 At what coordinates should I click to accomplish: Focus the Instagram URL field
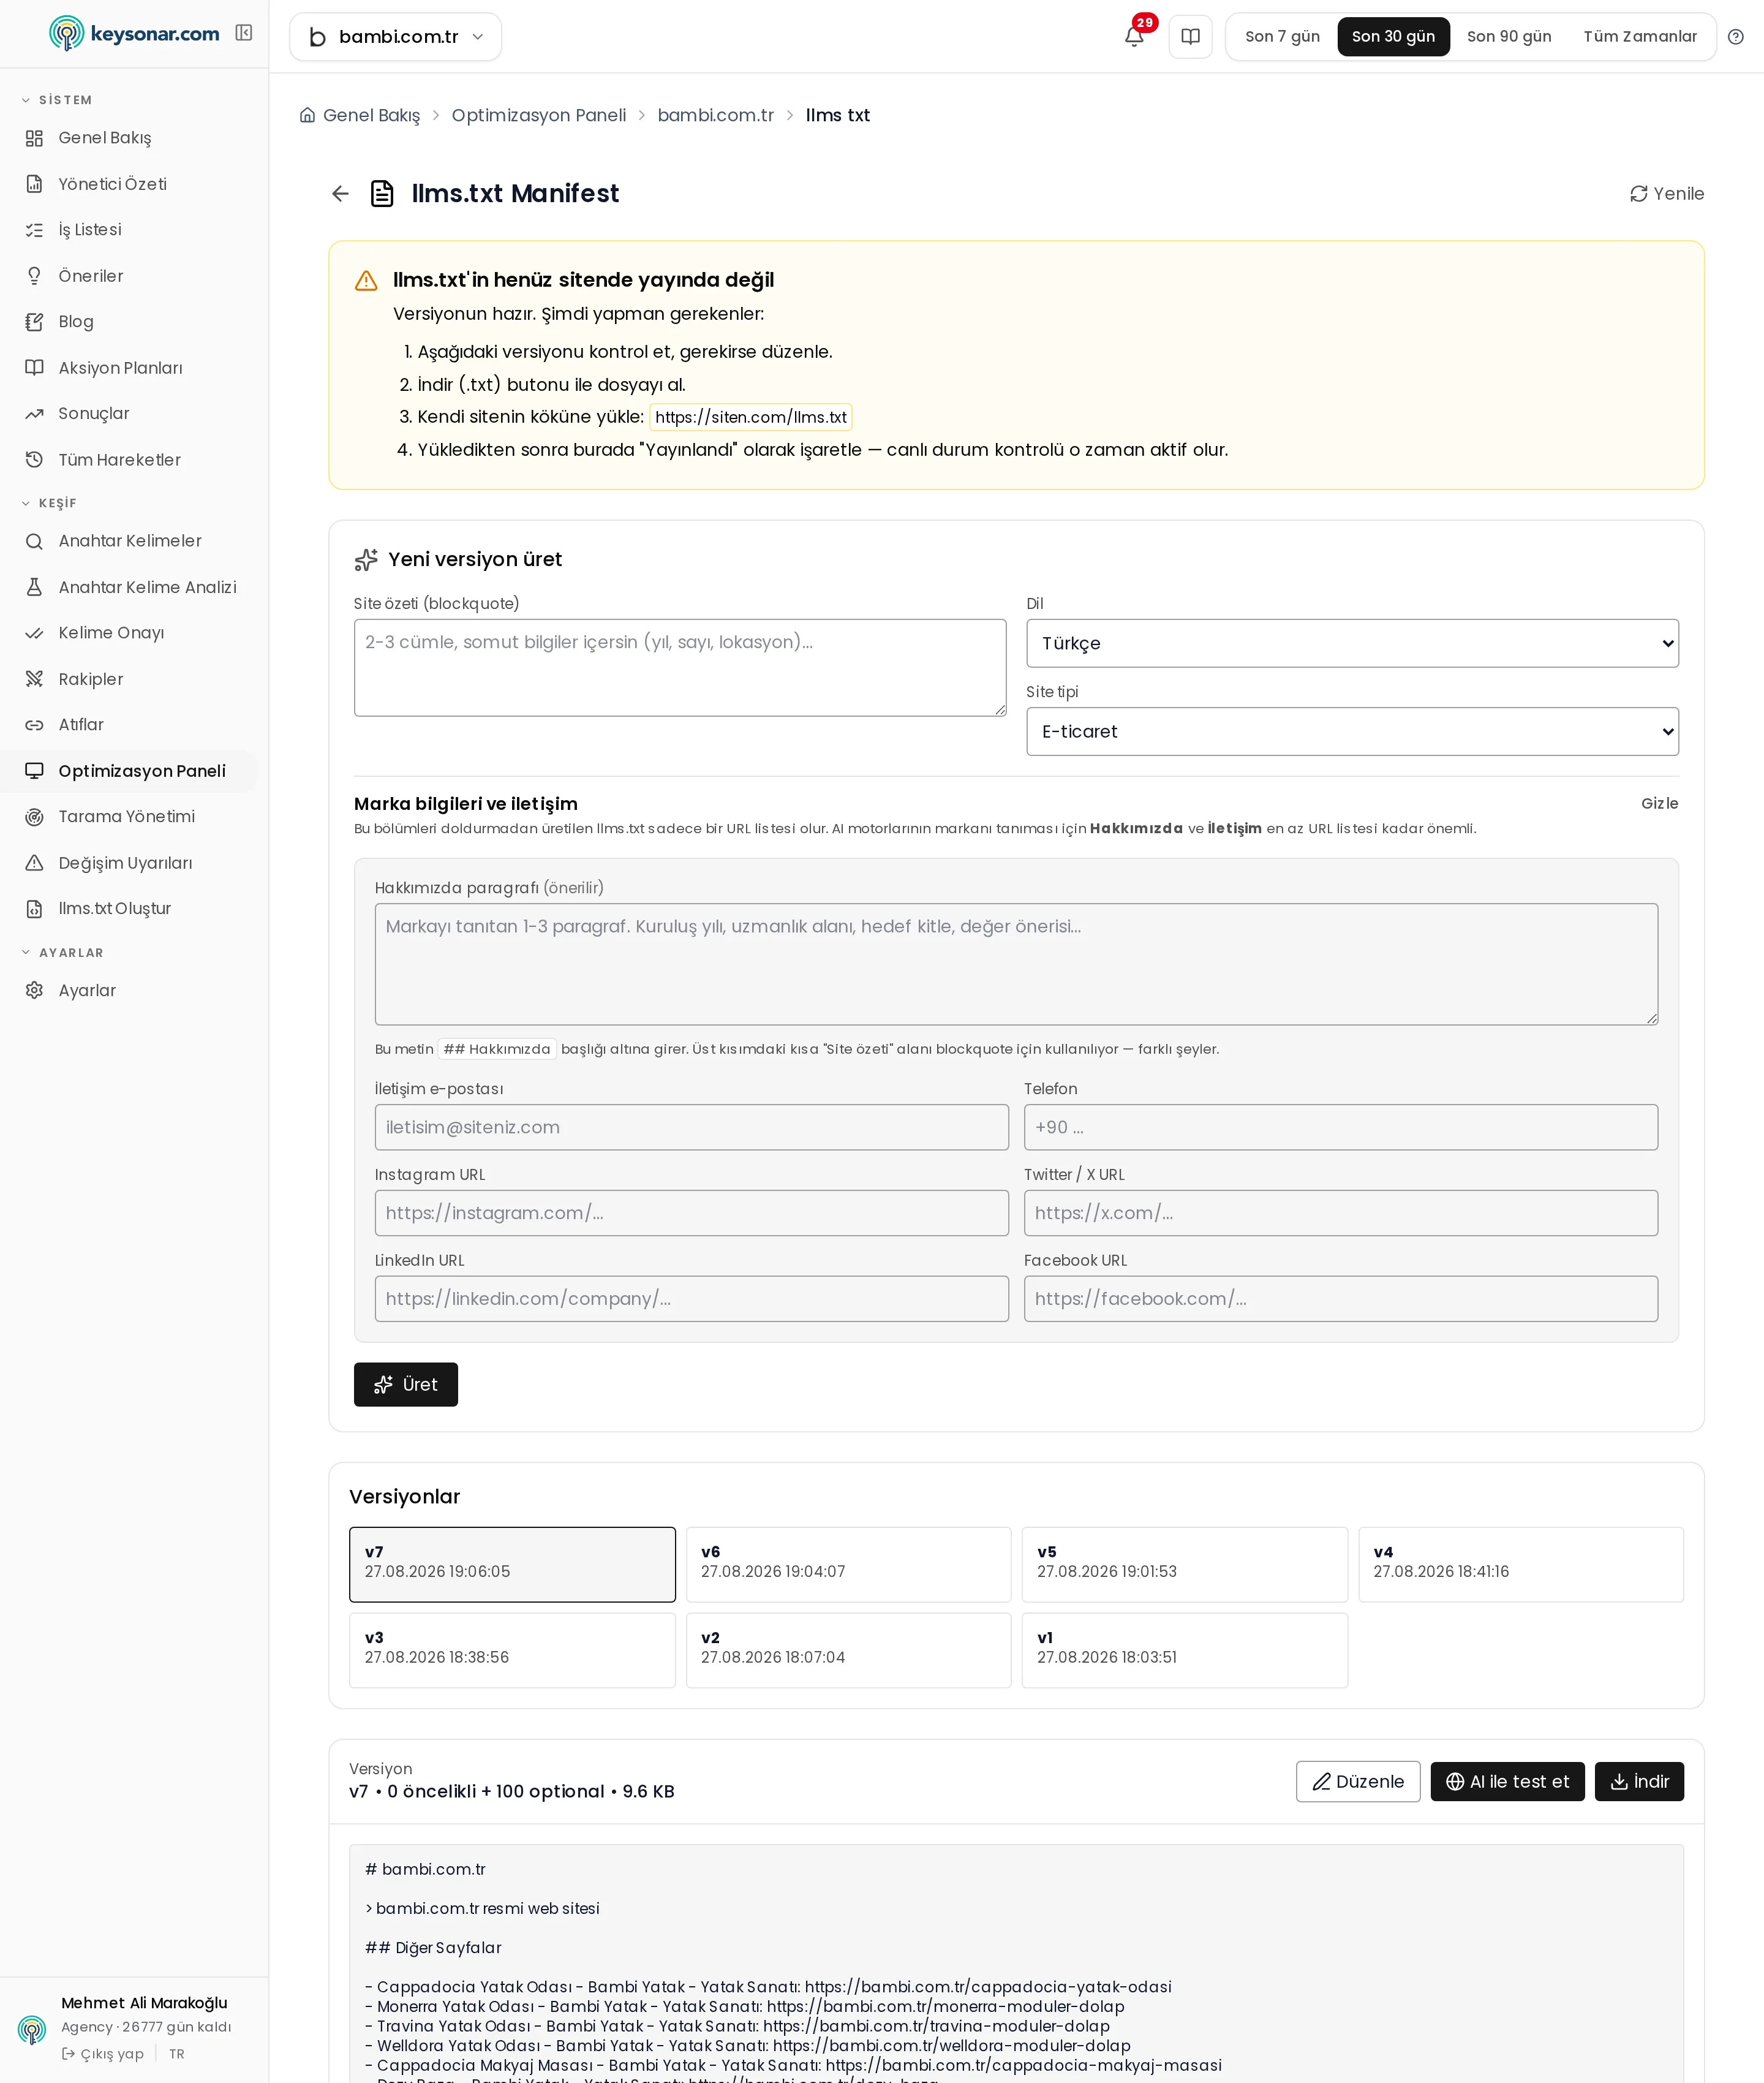pyautogui.click(x=692, y=1214)
